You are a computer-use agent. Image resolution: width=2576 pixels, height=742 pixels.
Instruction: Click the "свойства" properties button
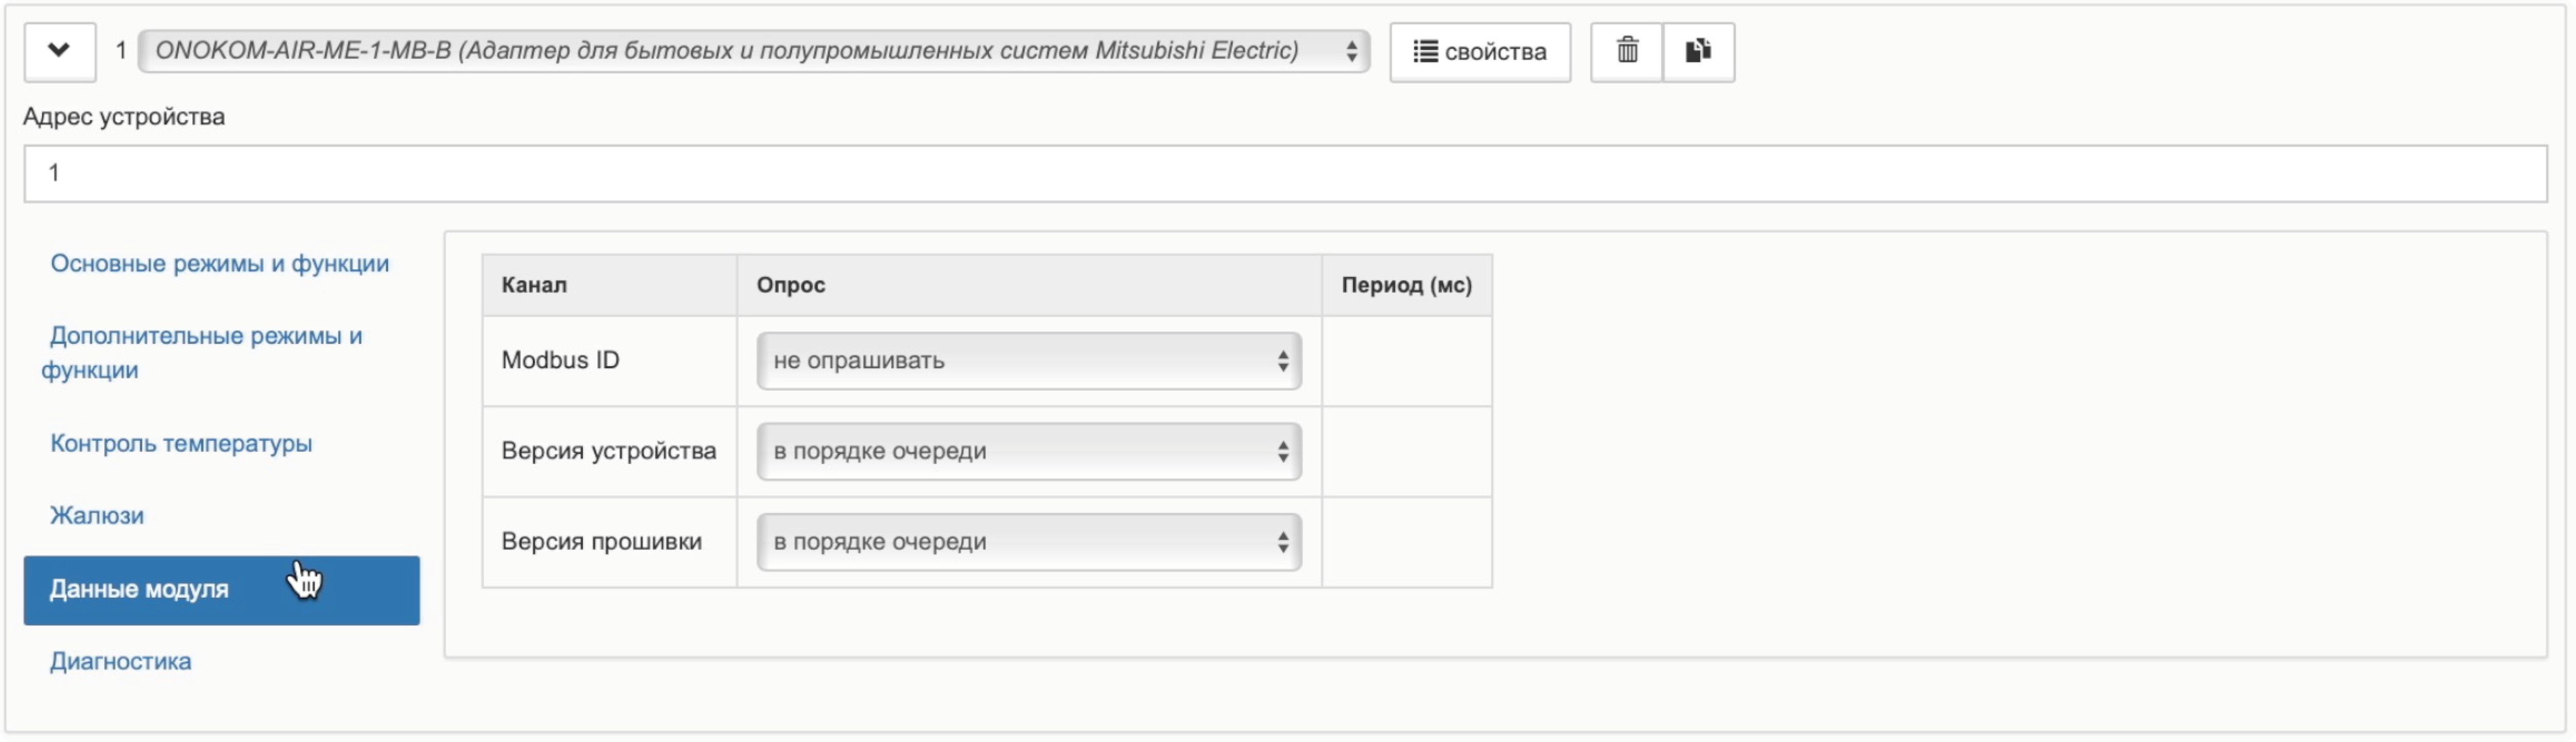[1479, 52]
